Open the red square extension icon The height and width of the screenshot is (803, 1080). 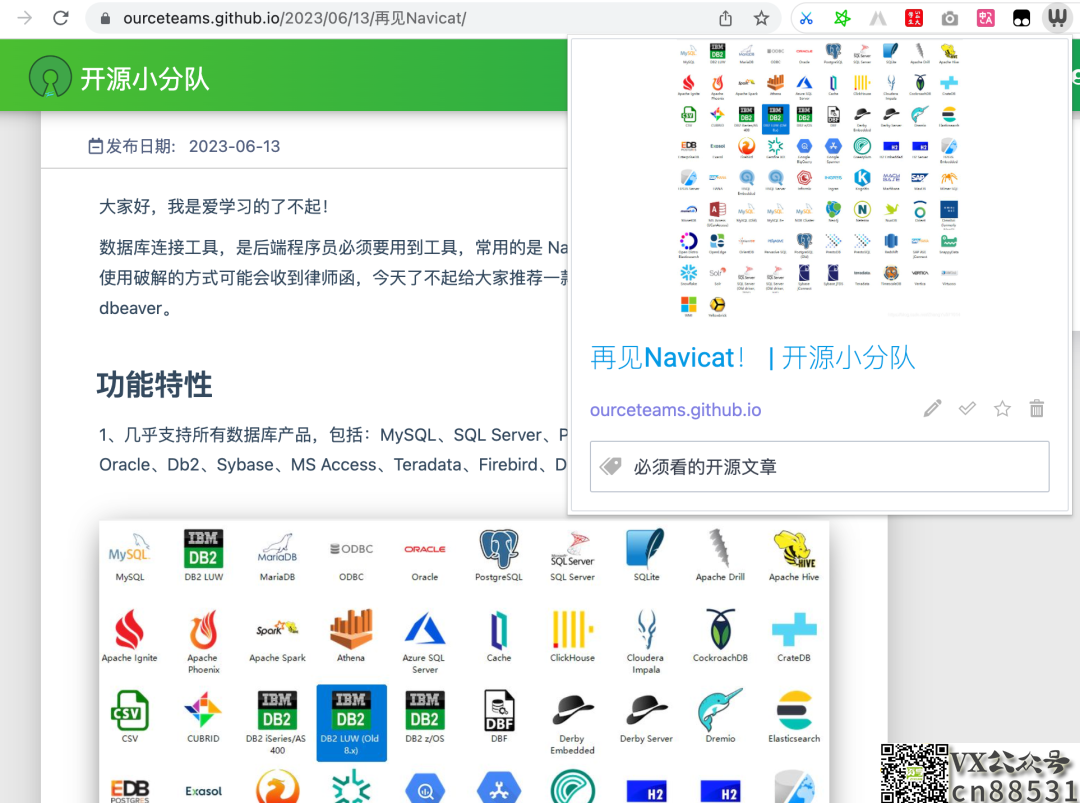pos(914,19)
